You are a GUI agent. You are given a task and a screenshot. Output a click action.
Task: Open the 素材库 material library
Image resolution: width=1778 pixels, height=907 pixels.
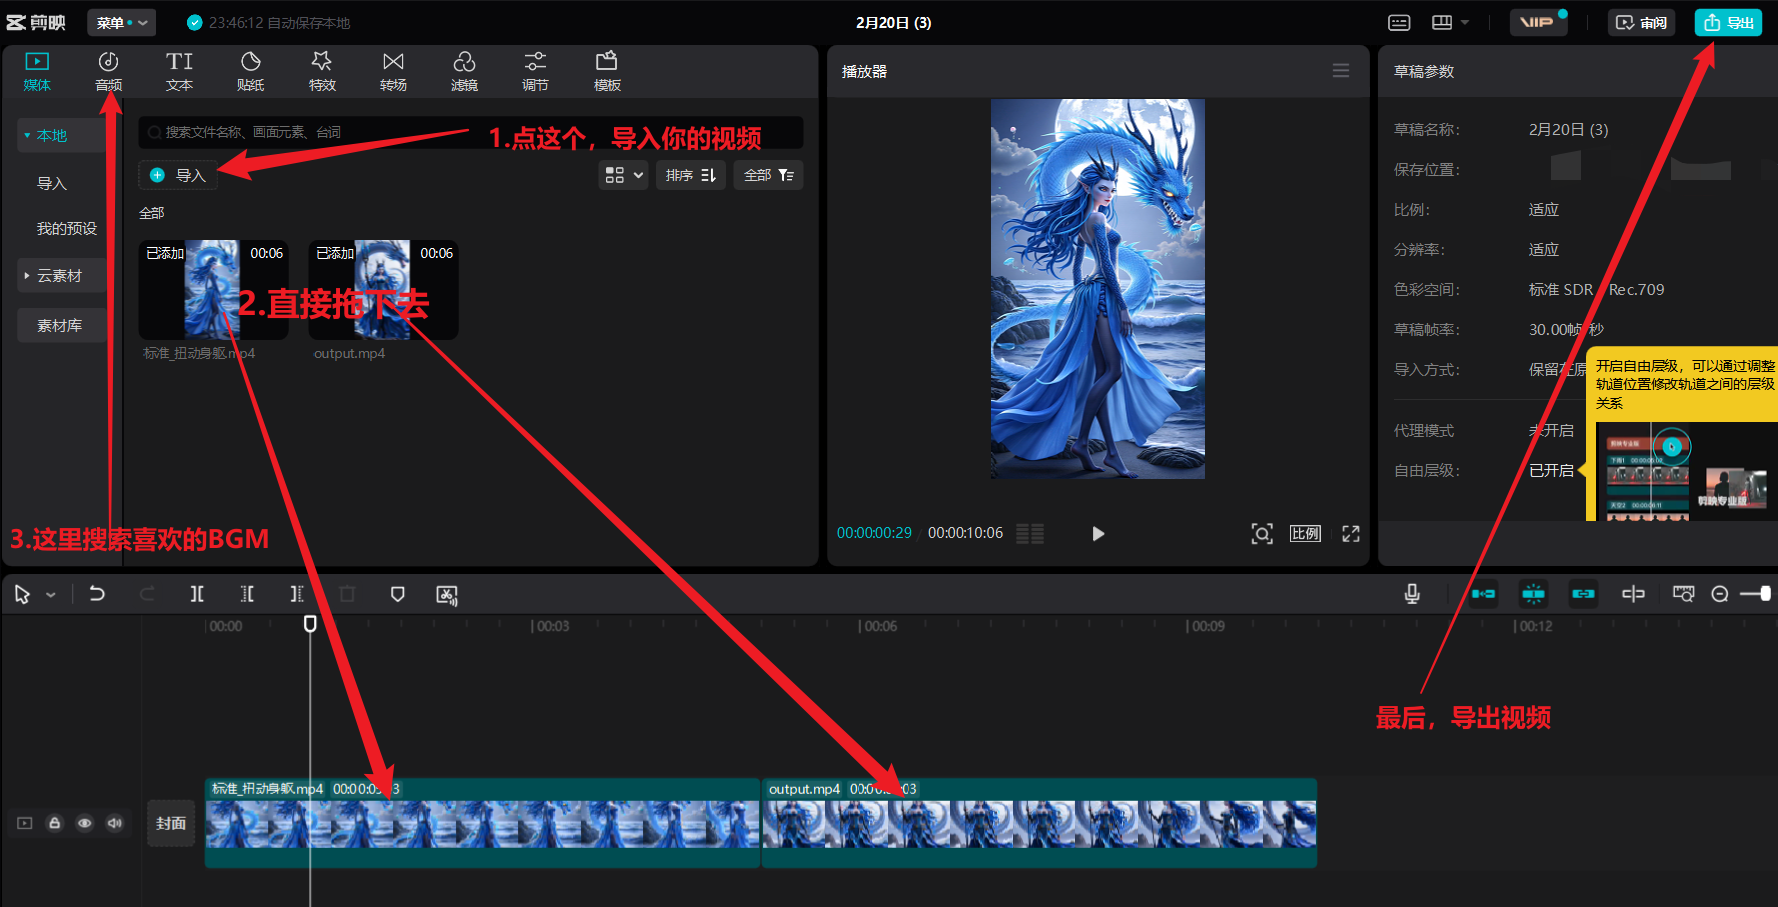pos(60,325)
